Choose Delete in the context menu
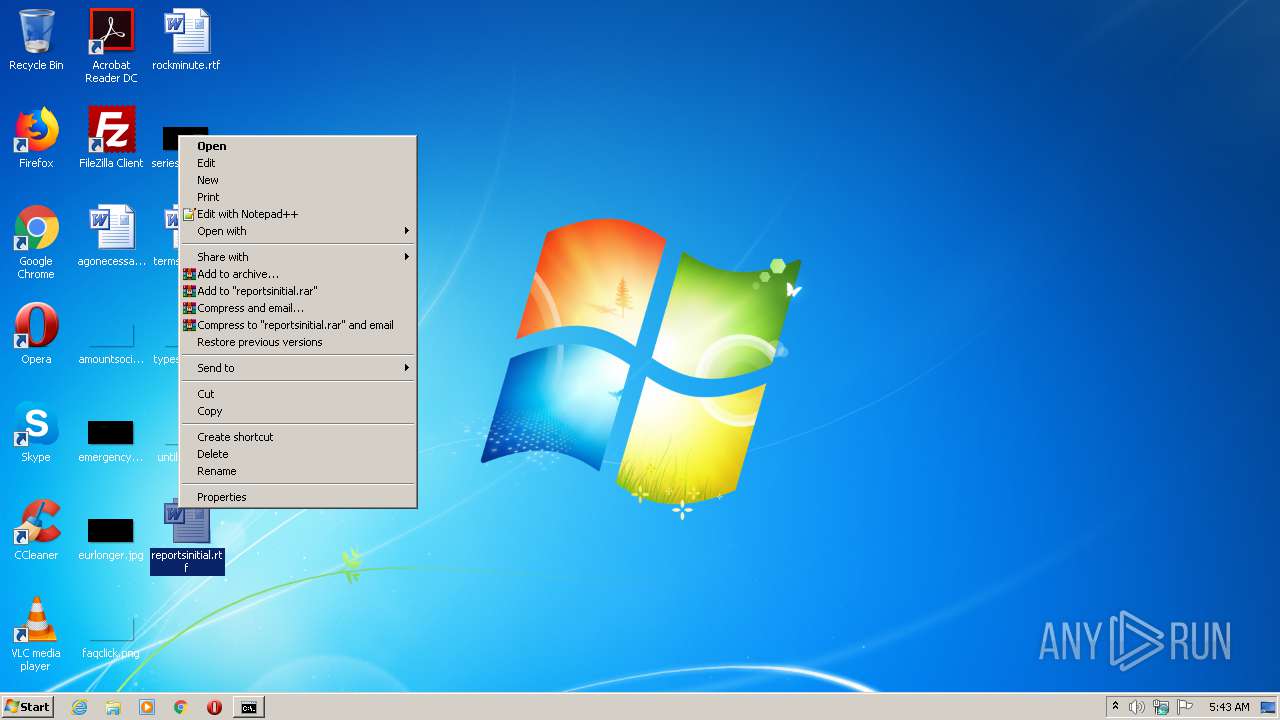1280x720 pixels. (x=298, y=454)
